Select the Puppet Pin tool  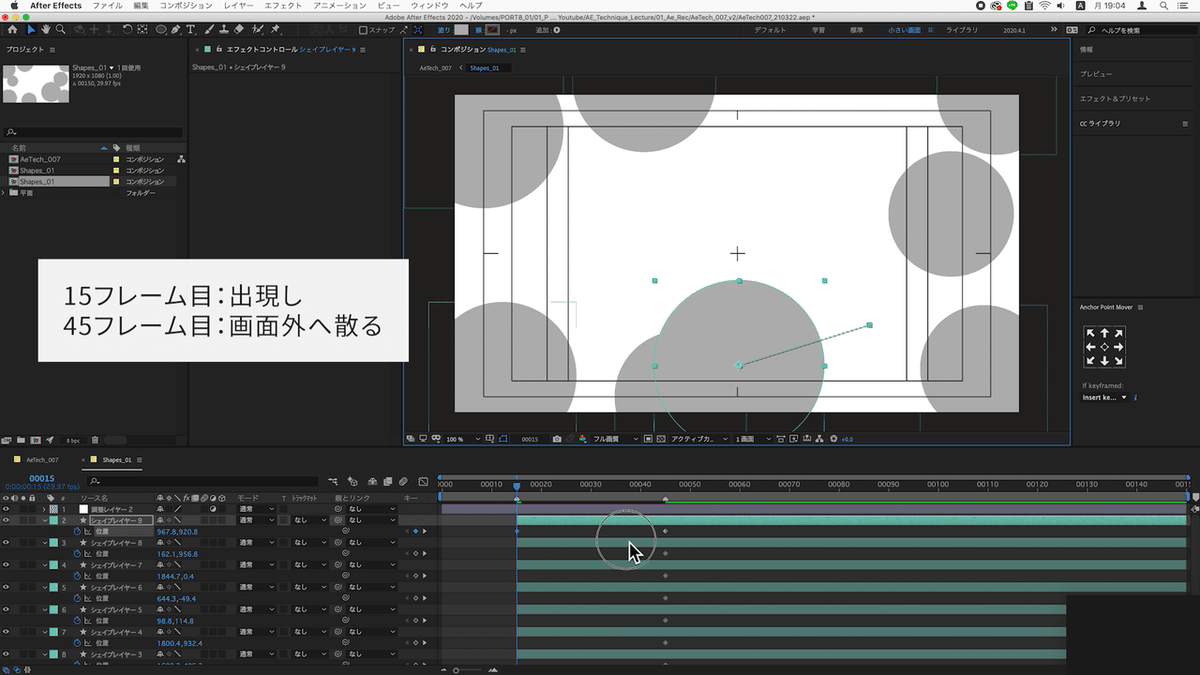pyautogui.click(x=274, y=30)
